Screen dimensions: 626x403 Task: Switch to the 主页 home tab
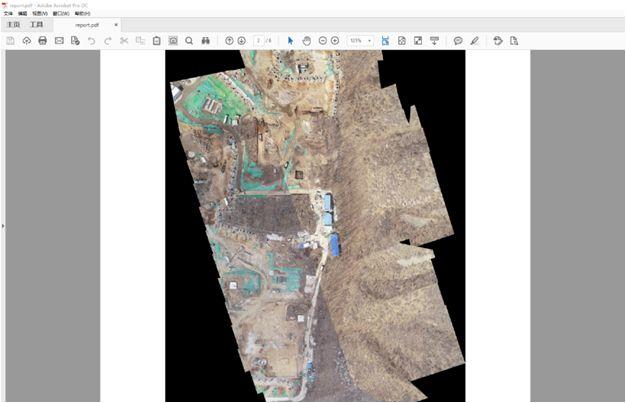(x=14, y=24)
